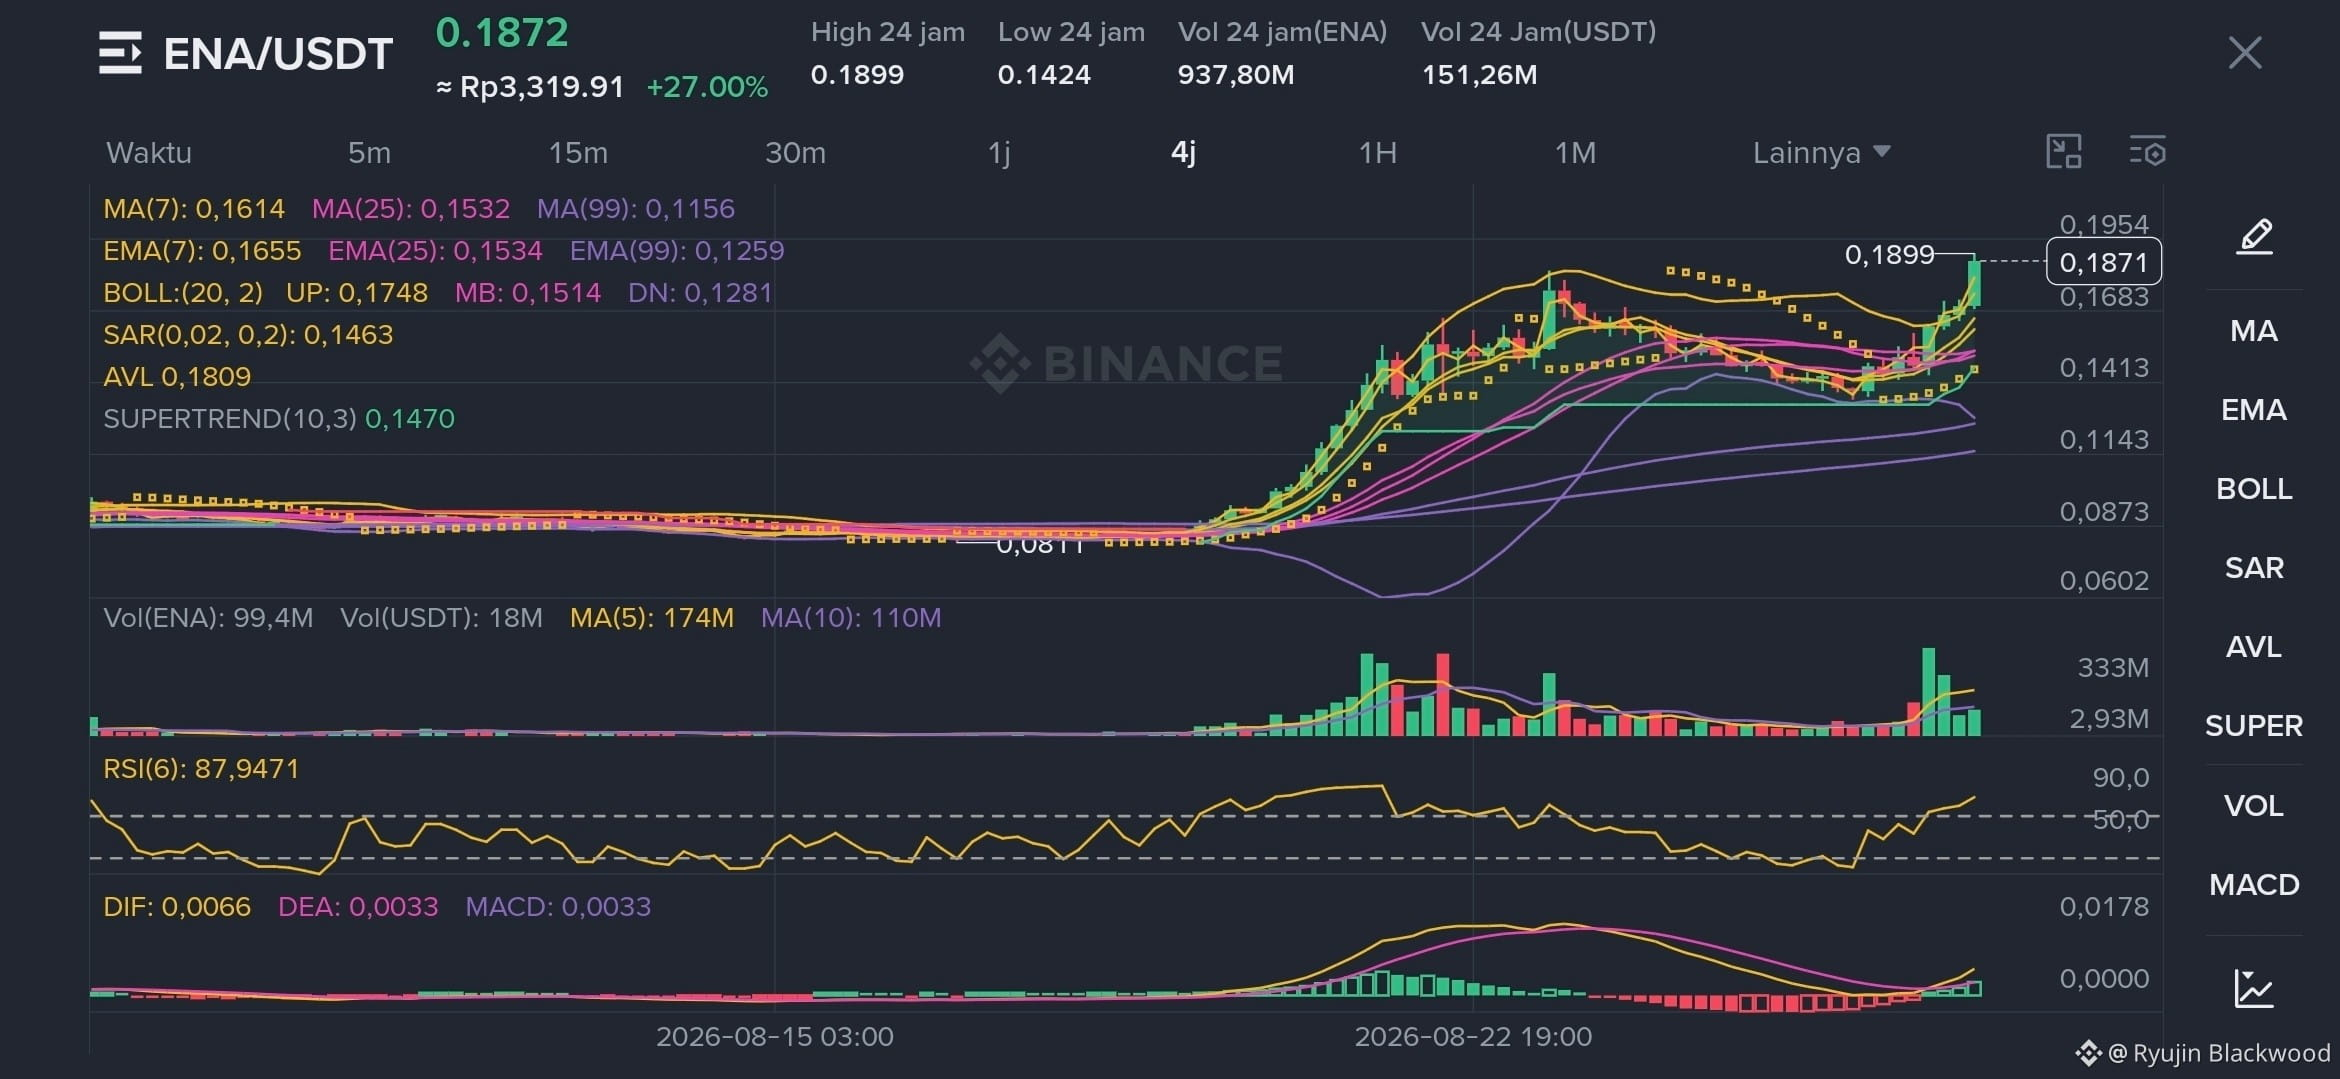Select the 5m timeframe
Viewport: 2340px width, 1079px height.
[369, 153]
